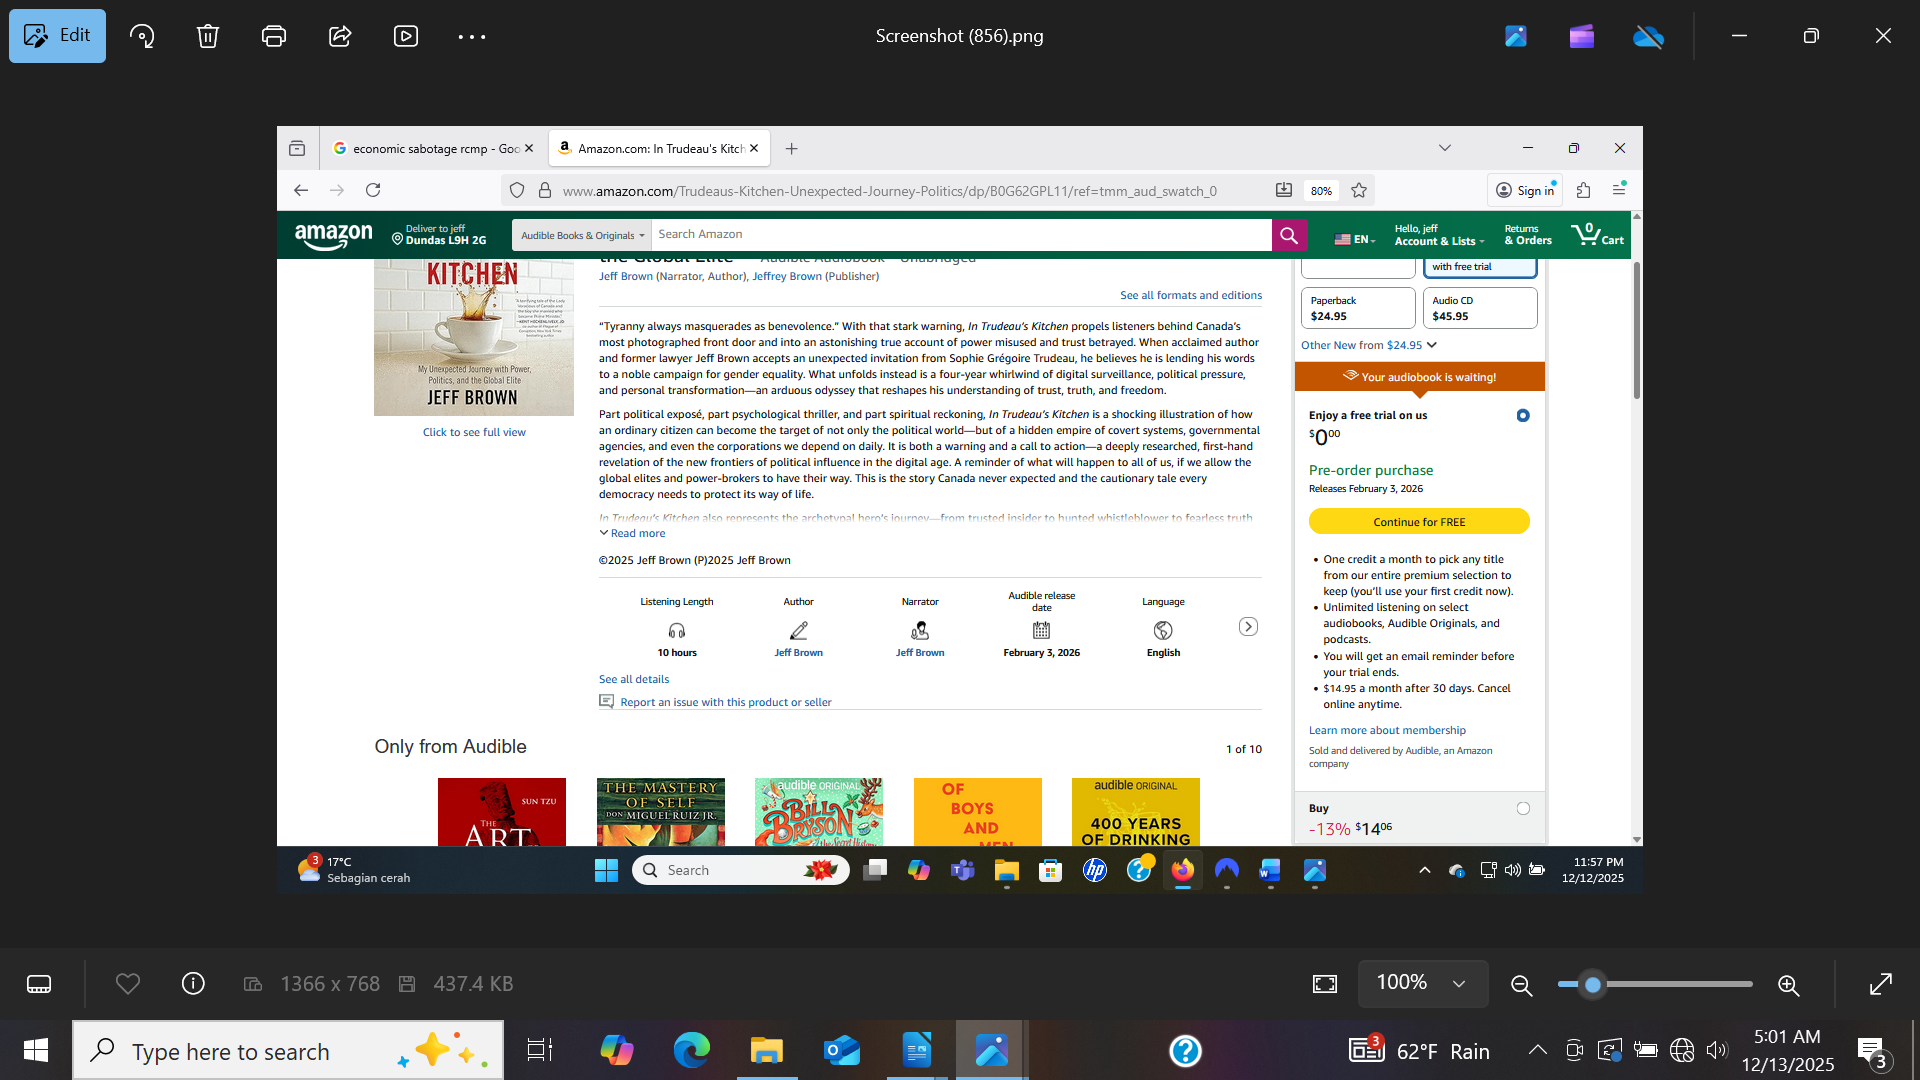The height and width of the screenshot is (1080, 1920).
Task: Open the 100% zoom level dropdown
Action: click(x=1422, y=983)
